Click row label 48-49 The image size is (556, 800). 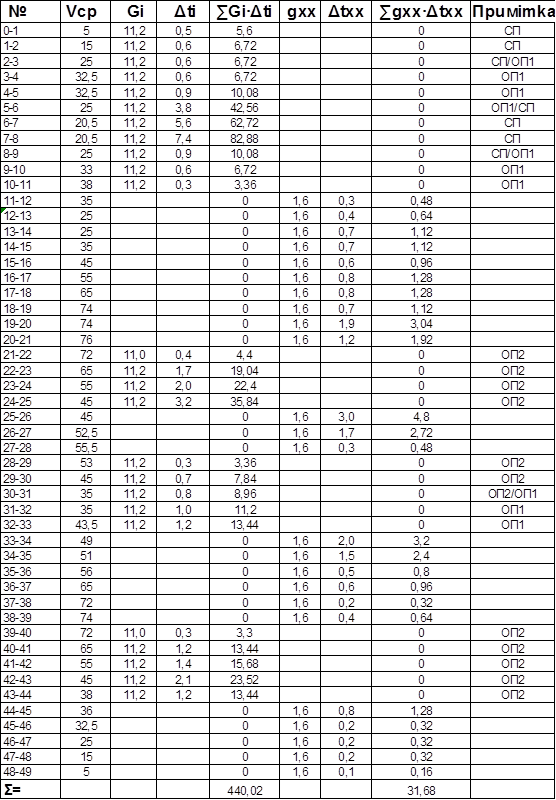point(31,772)
